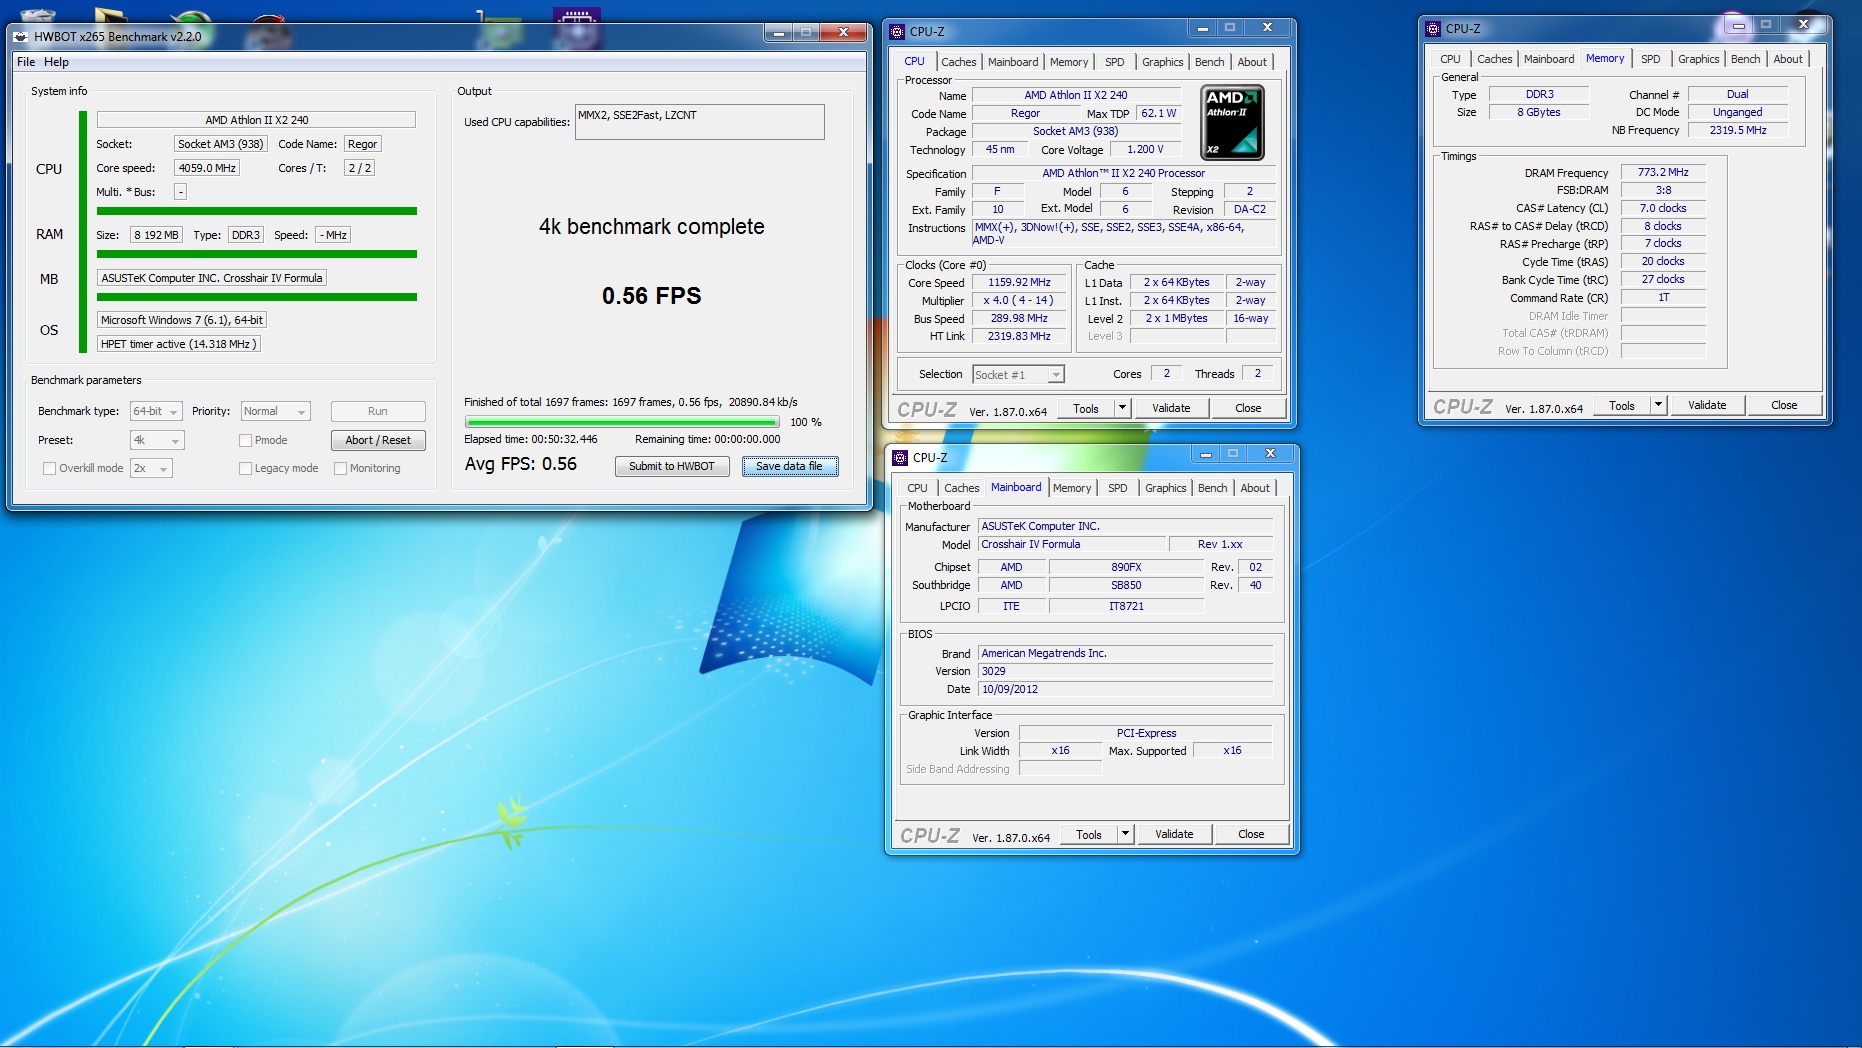Viewport: 1862px width, 1048px height.
Task: Enable the Overkill mode checkbox
Action: click(x=49, y=468)
